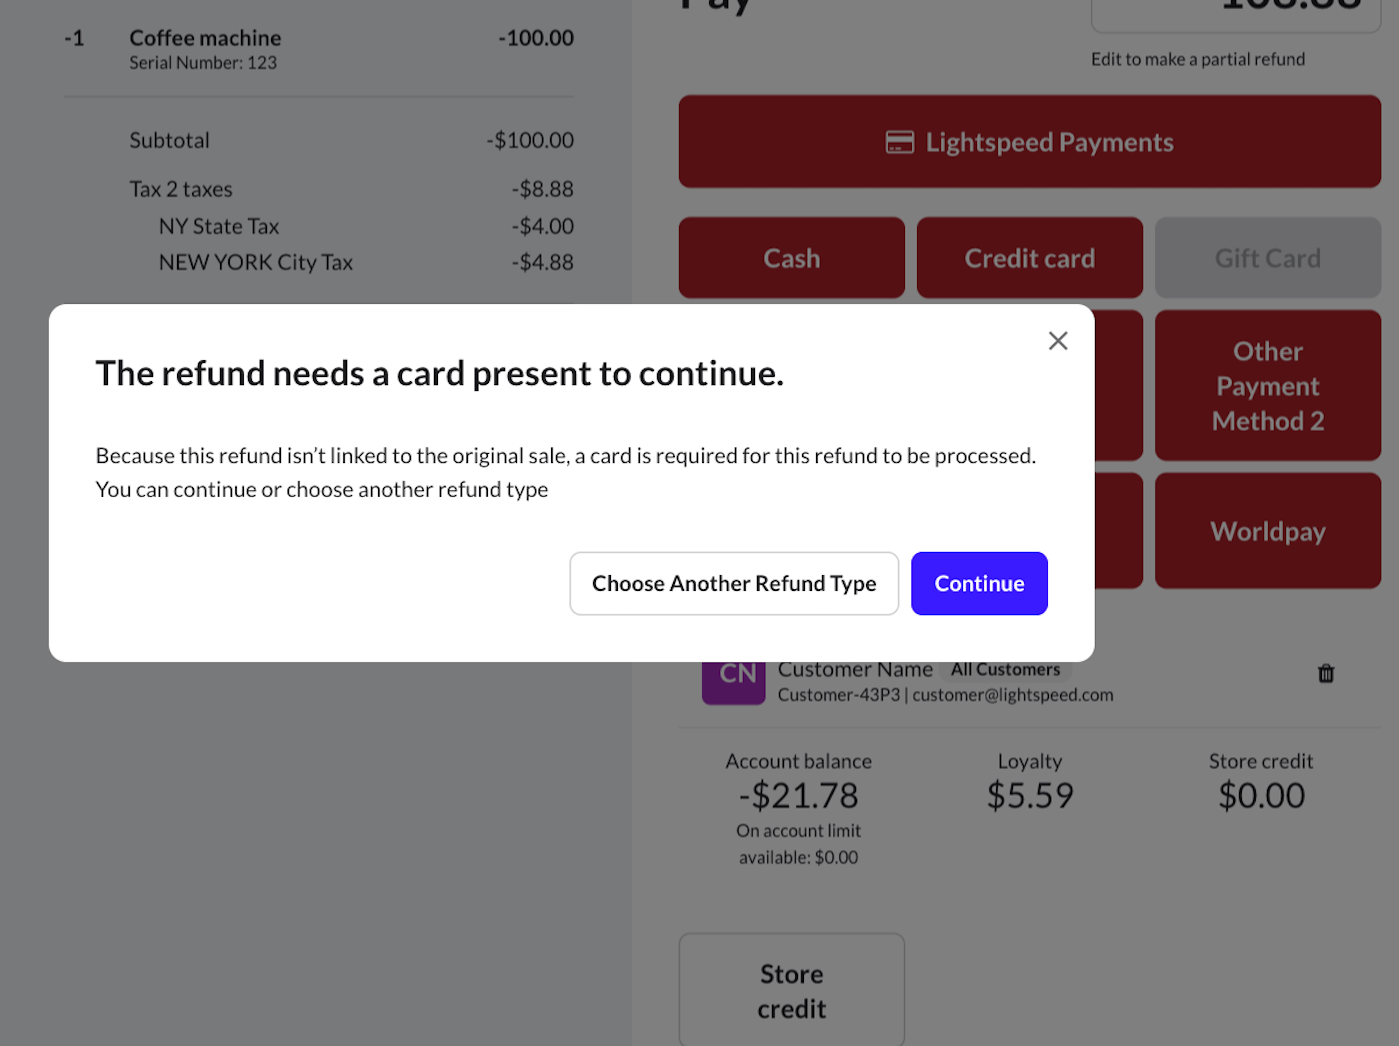Viewport: 1399px width, 1046px height.
Task: Close the refund dialog with the X
Action: click(1058, 341)
